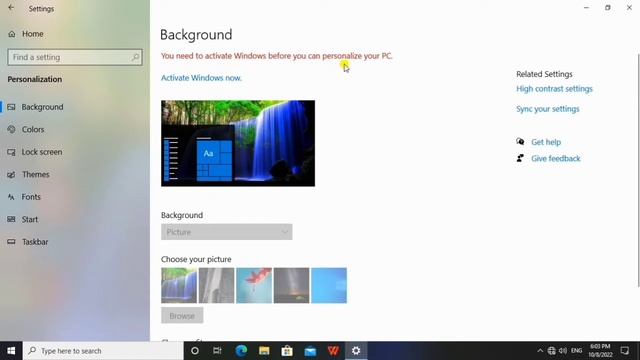Click the Fonts letter icon in sidebar
The height and width of the screenshot is (360, 640).
11,197
